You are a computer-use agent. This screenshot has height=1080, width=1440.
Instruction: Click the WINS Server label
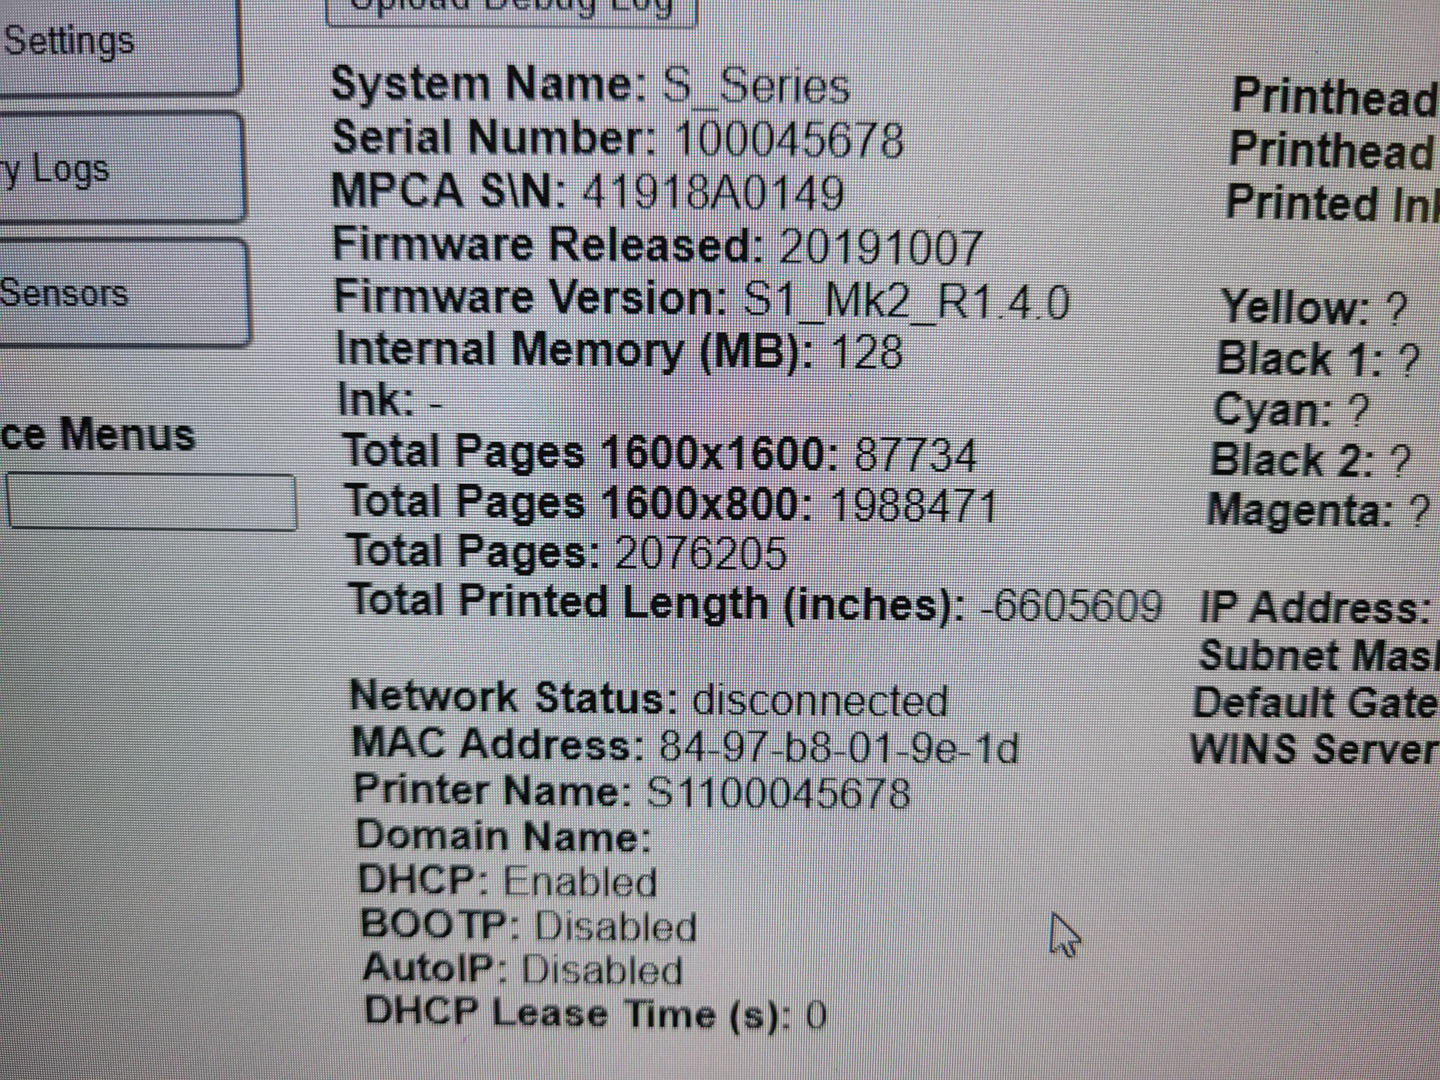tap(1314, 750)
